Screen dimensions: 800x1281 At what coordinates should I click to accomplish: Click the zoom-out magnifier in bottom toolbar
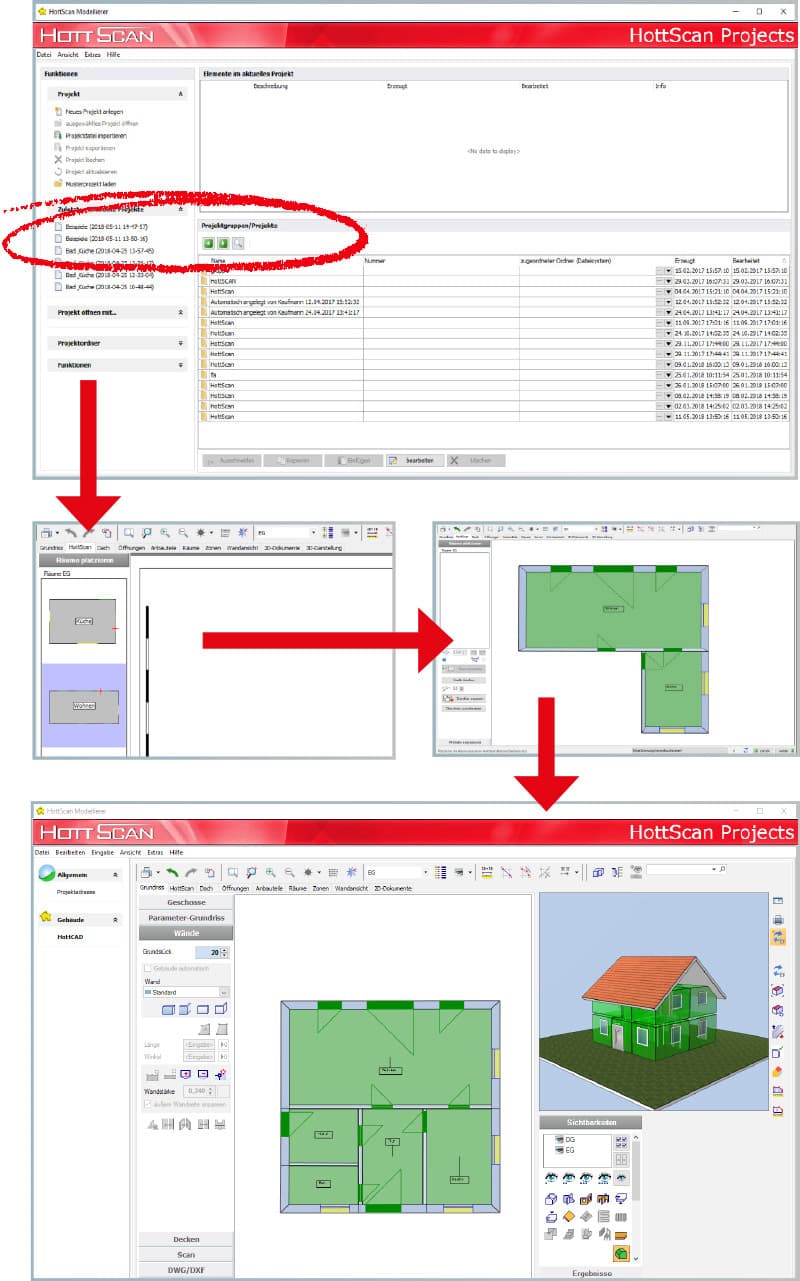click(x=288, y=872)
